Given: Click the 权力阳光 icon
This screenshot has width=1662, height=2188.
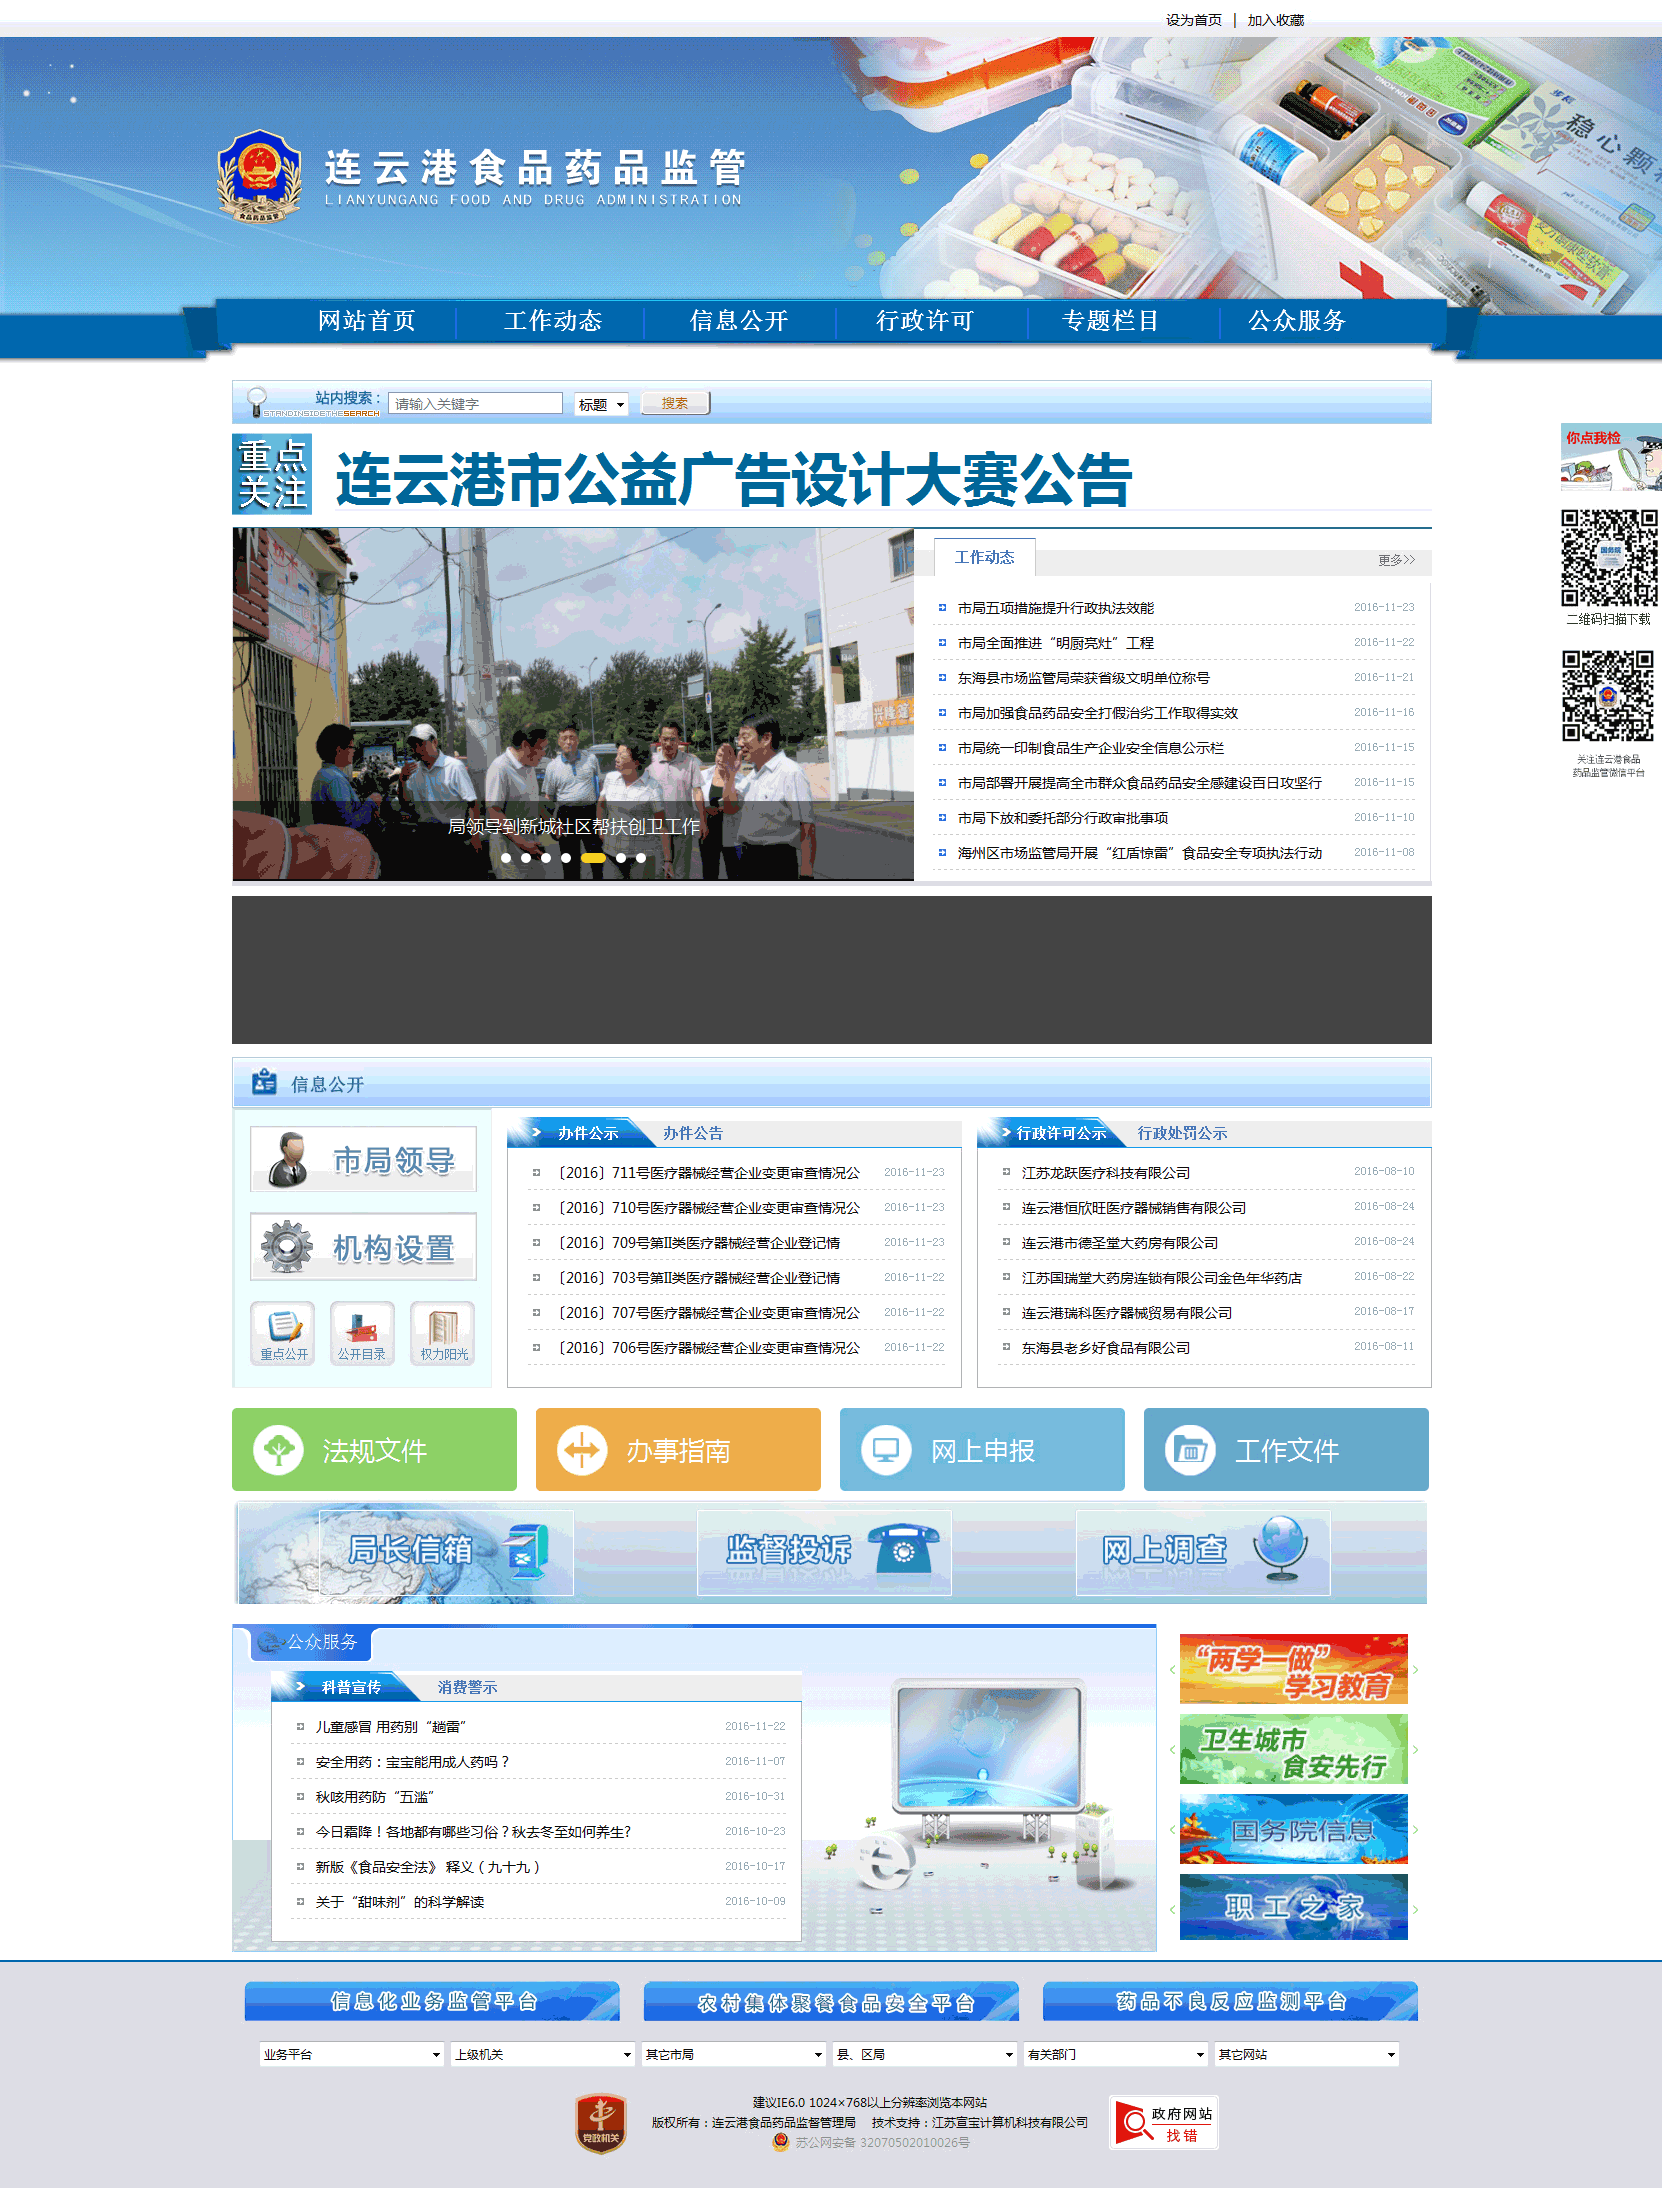Looking at the screenshot, I should point(443,1332).
